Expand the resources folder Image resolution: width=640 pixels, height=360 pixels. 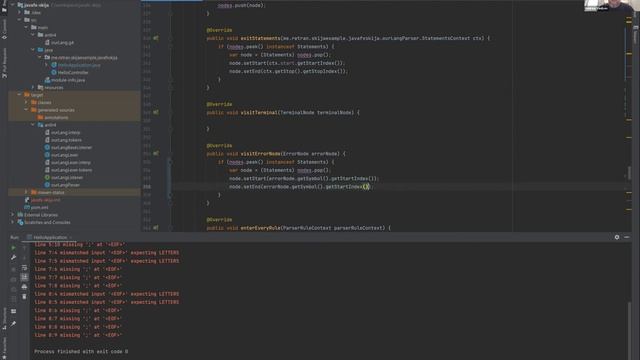click(33, 87)
